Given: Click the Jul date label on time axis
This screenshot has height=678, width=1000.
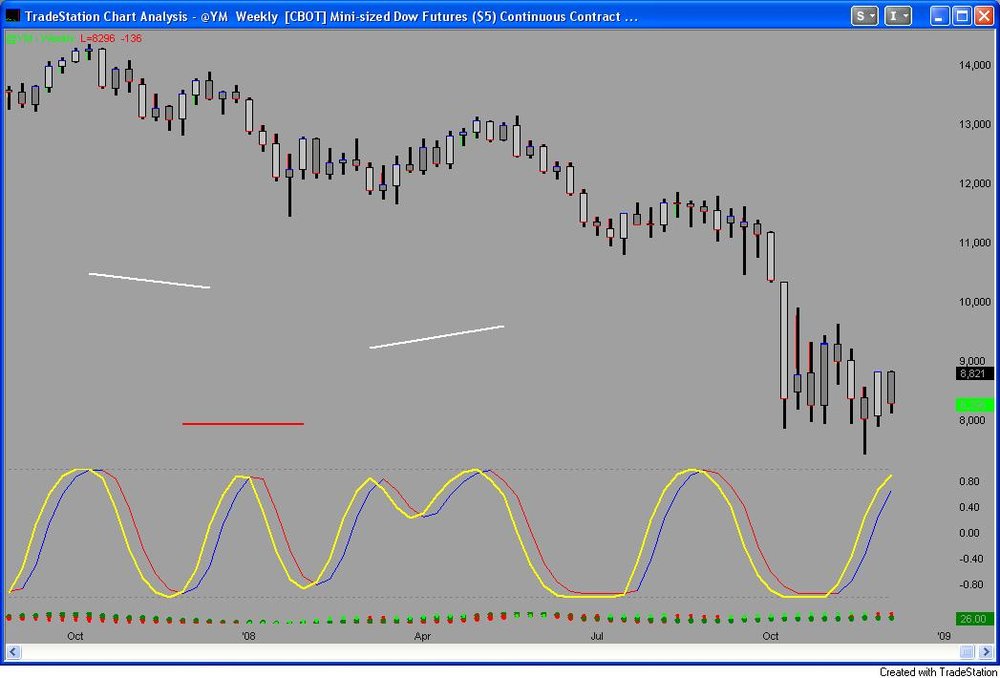Looking at the screenshot, I should 597,636.
